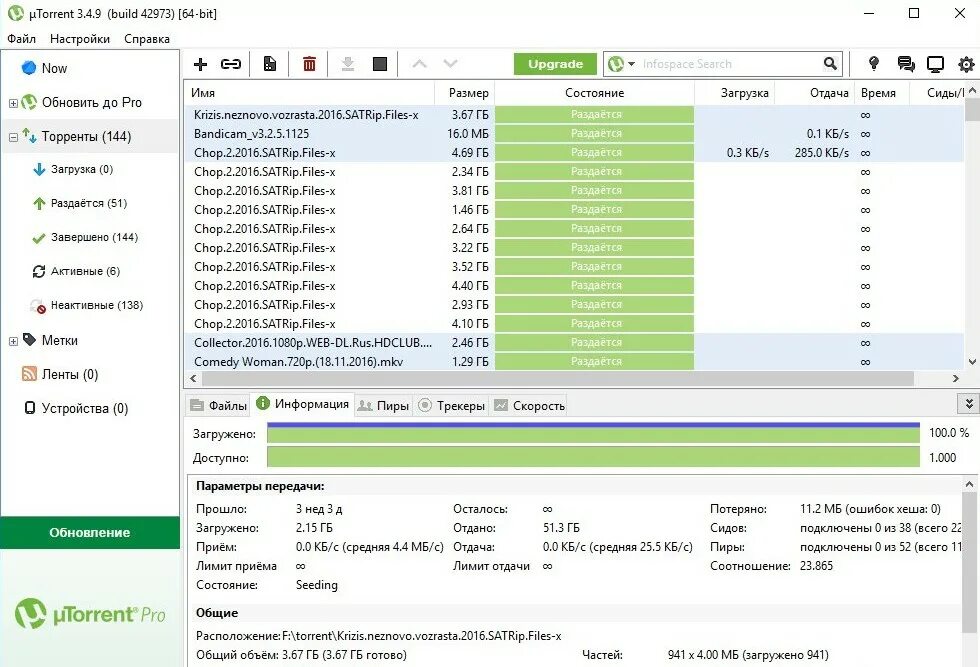Switch to the Файлы tab

click(218, 406)
